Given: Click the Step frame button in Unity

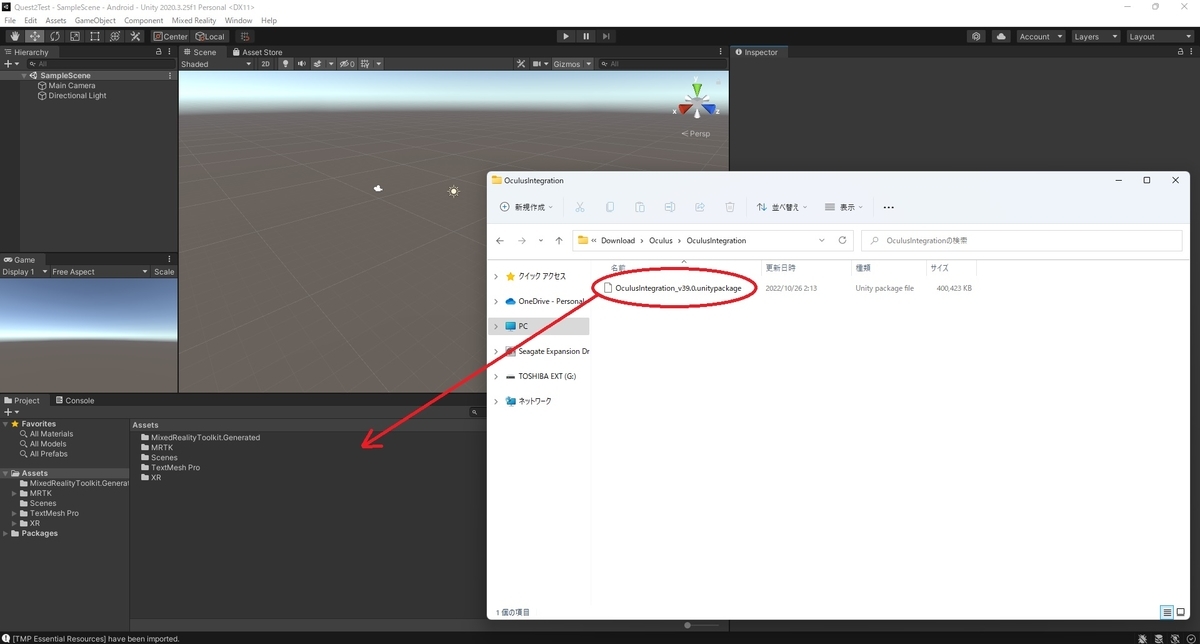Looking at the screenshot, I should click(x=606, y=36).
